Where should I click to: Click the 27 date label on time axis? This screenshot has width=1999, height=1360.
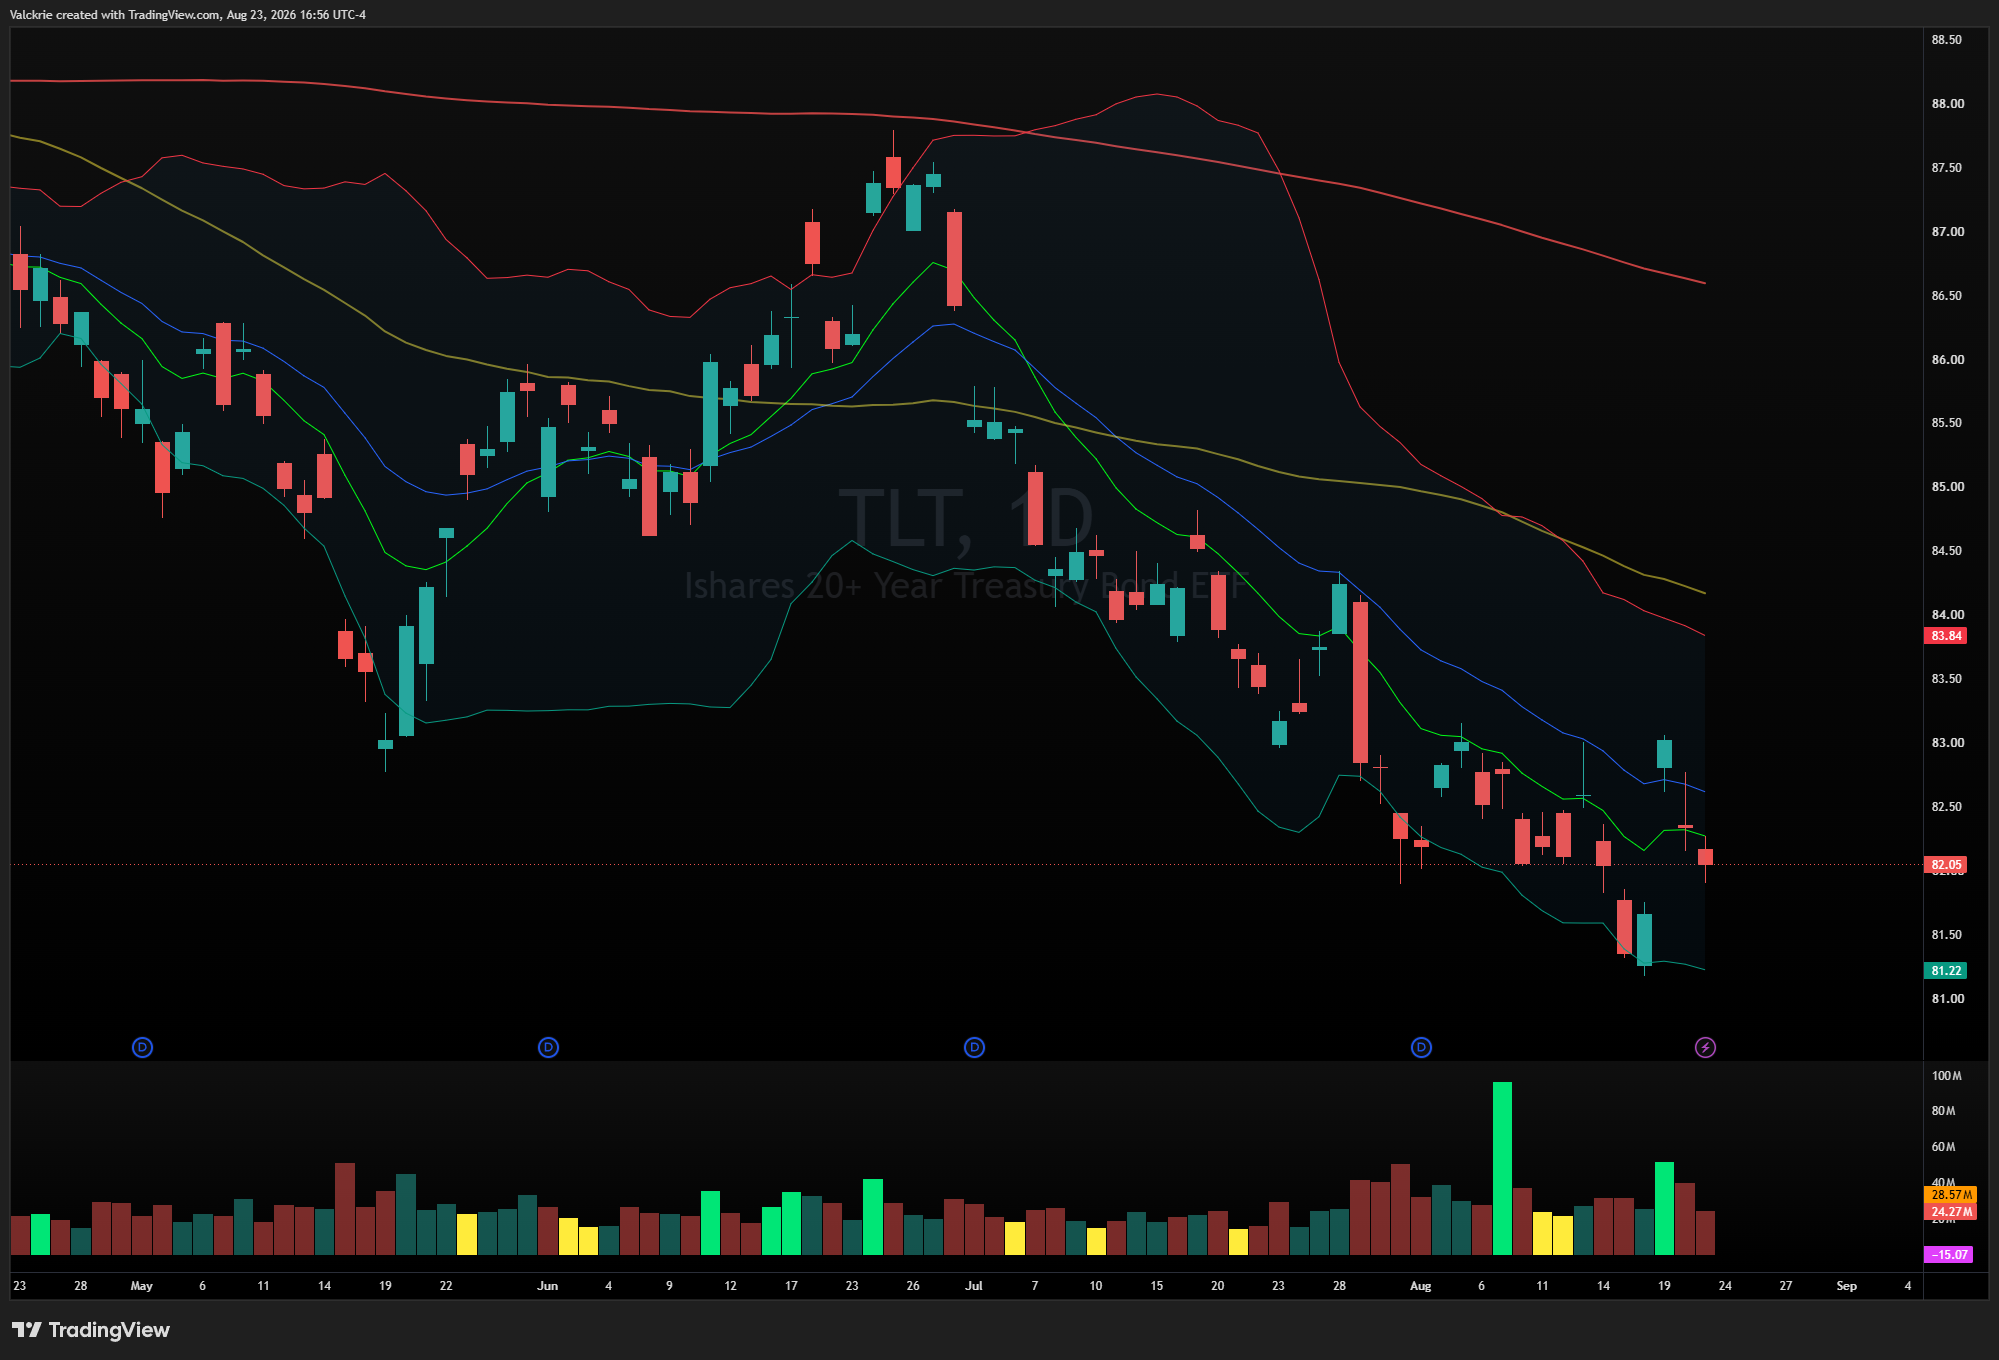click(x=1785, y=1286)
